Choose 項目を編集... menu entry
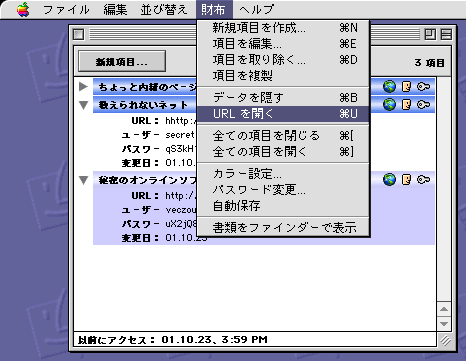The image size is (466, 361). [283, 44]
